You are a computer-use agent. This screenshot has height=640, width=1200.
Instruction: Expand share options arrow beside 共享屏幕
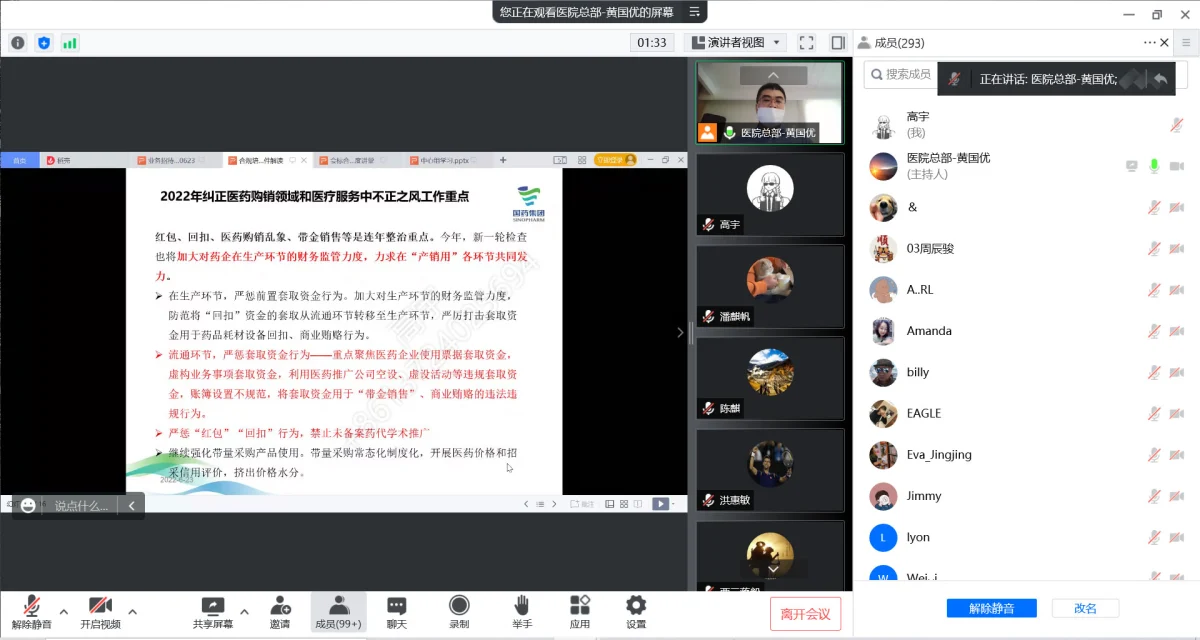[x=244, y=611]
